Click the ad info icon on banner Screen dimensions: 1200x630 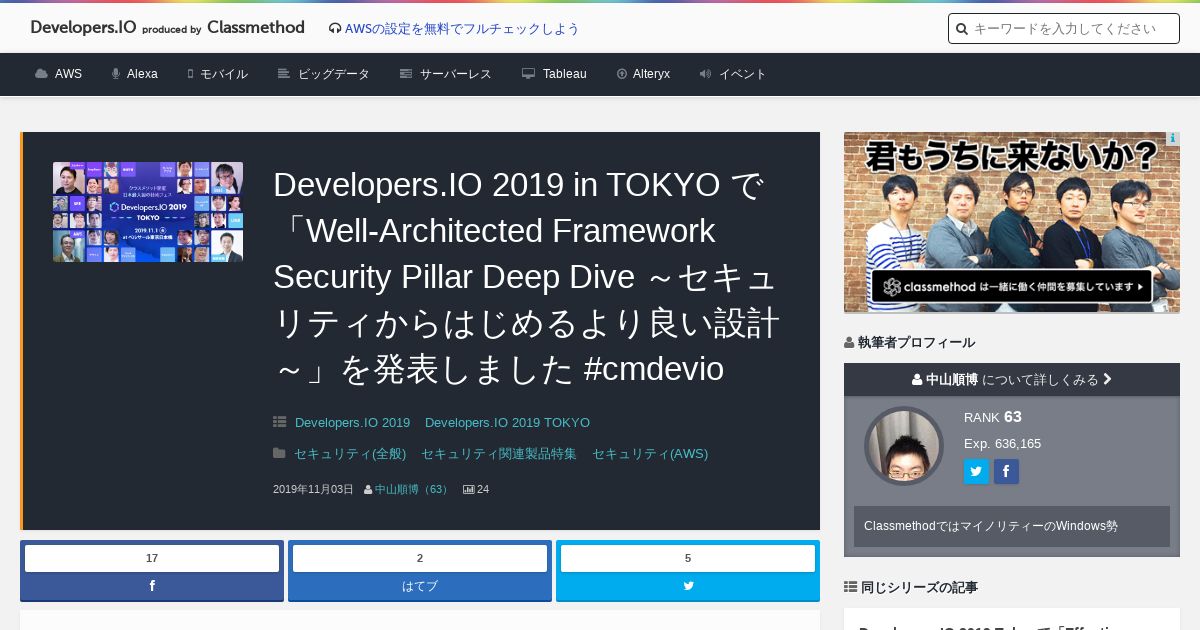(x=1173, y=139)
